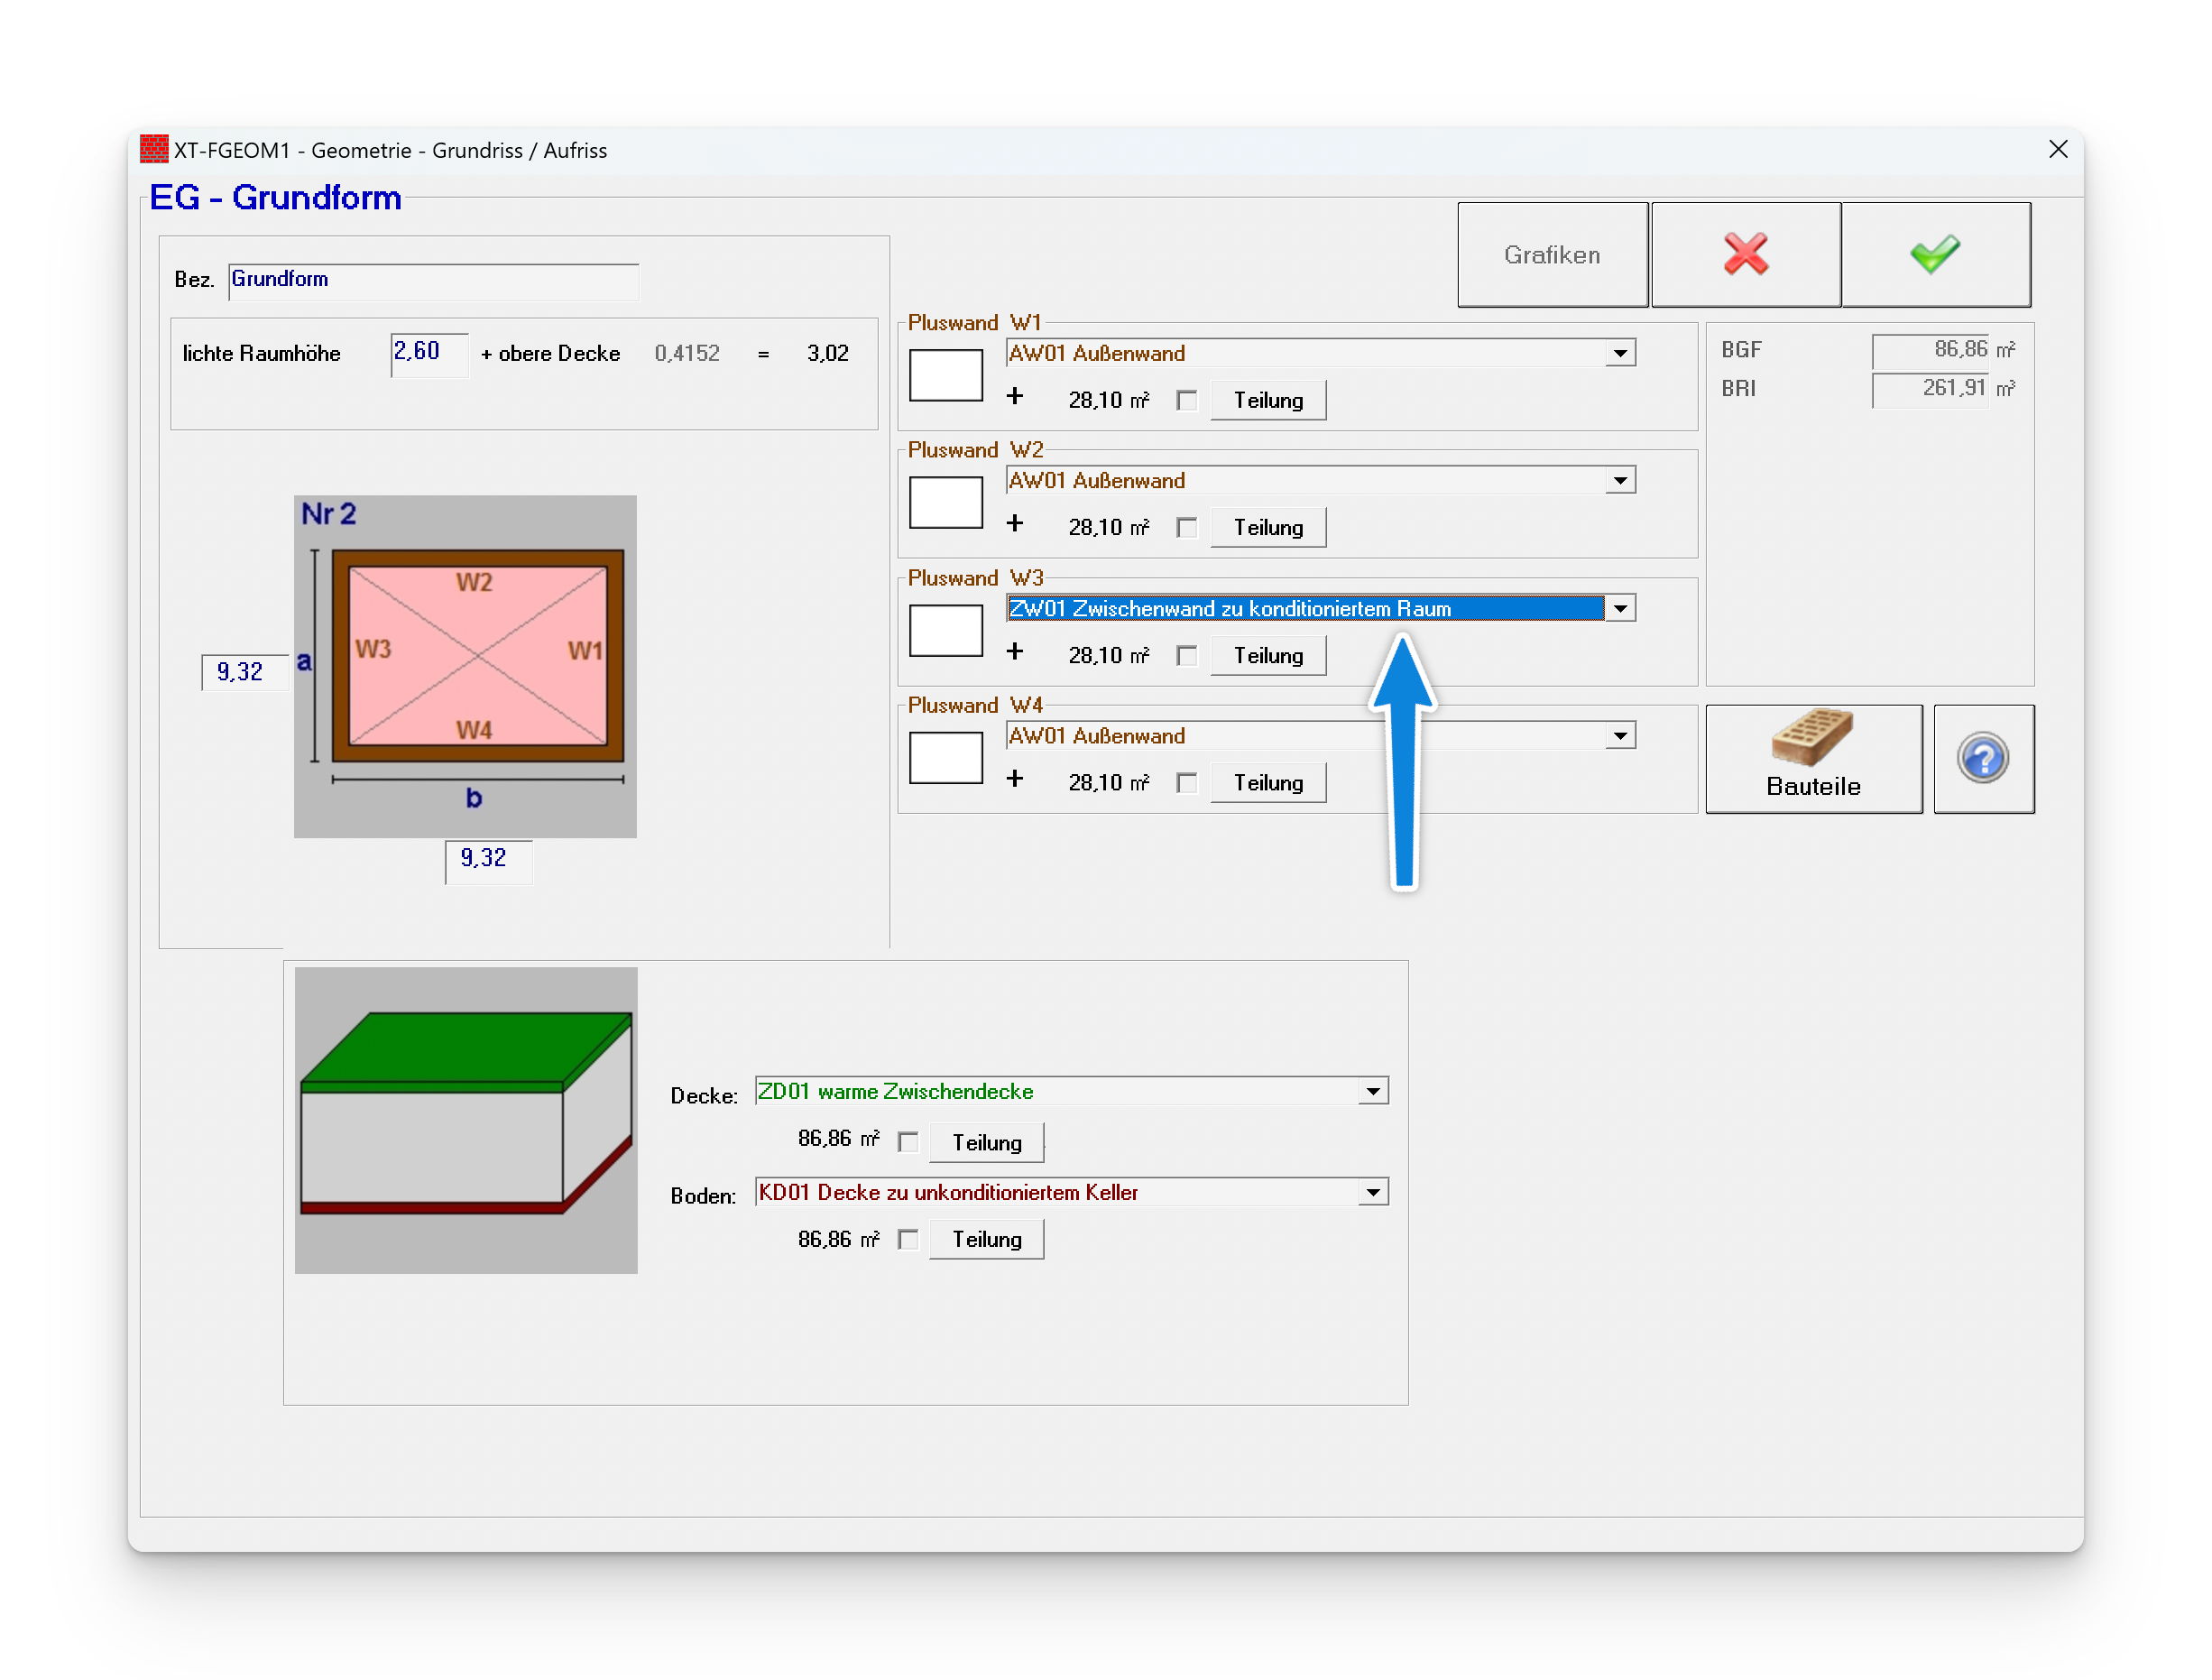
Task: Click the plus sign under Pluswand W4
Action: tap(1015, 779)
